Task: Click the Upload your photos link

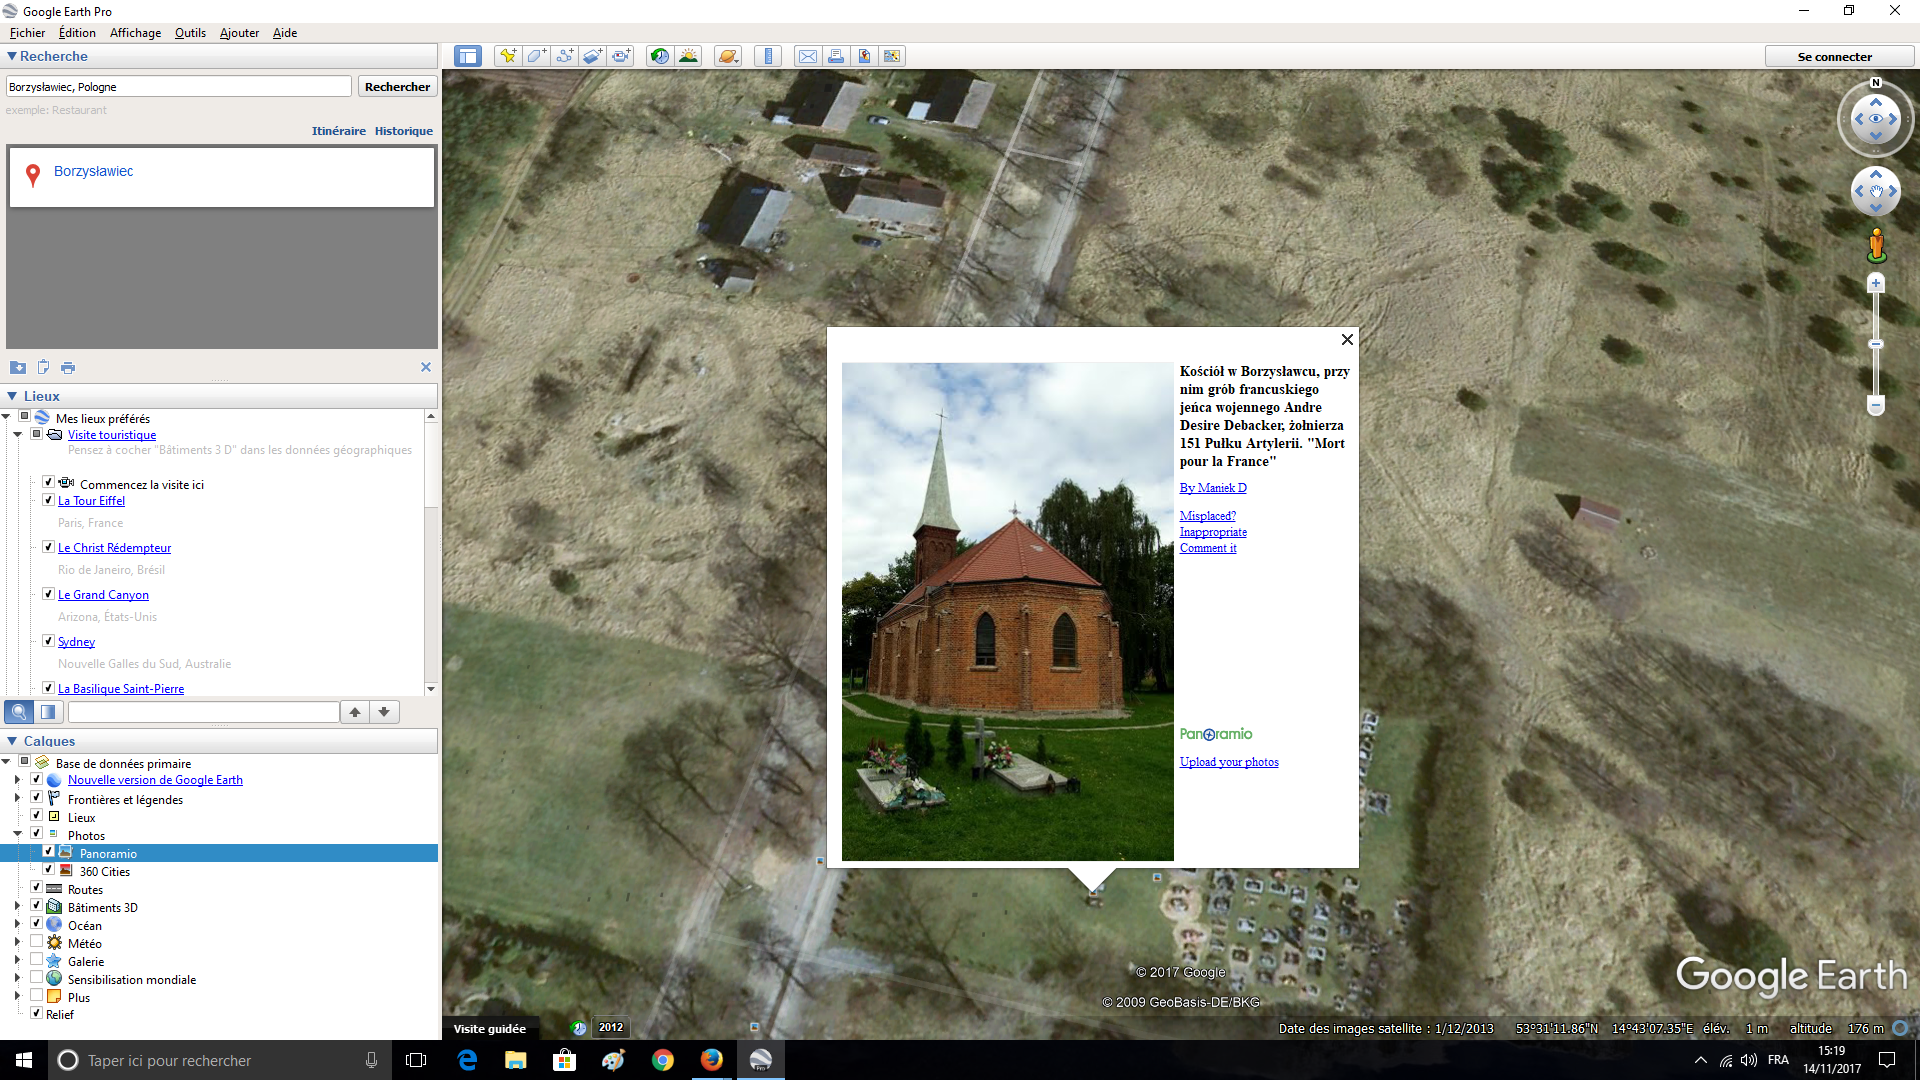Action: pyautogui.click(x=1229, y=762)
